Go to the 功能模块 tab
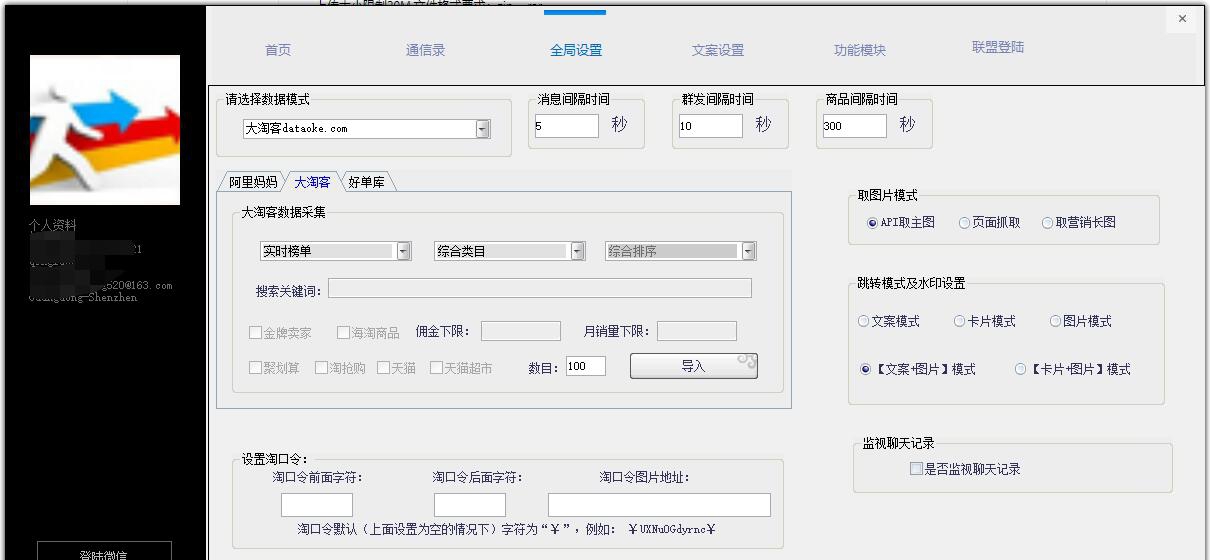The image size is (1210, 560). click(x=859, y=50)
